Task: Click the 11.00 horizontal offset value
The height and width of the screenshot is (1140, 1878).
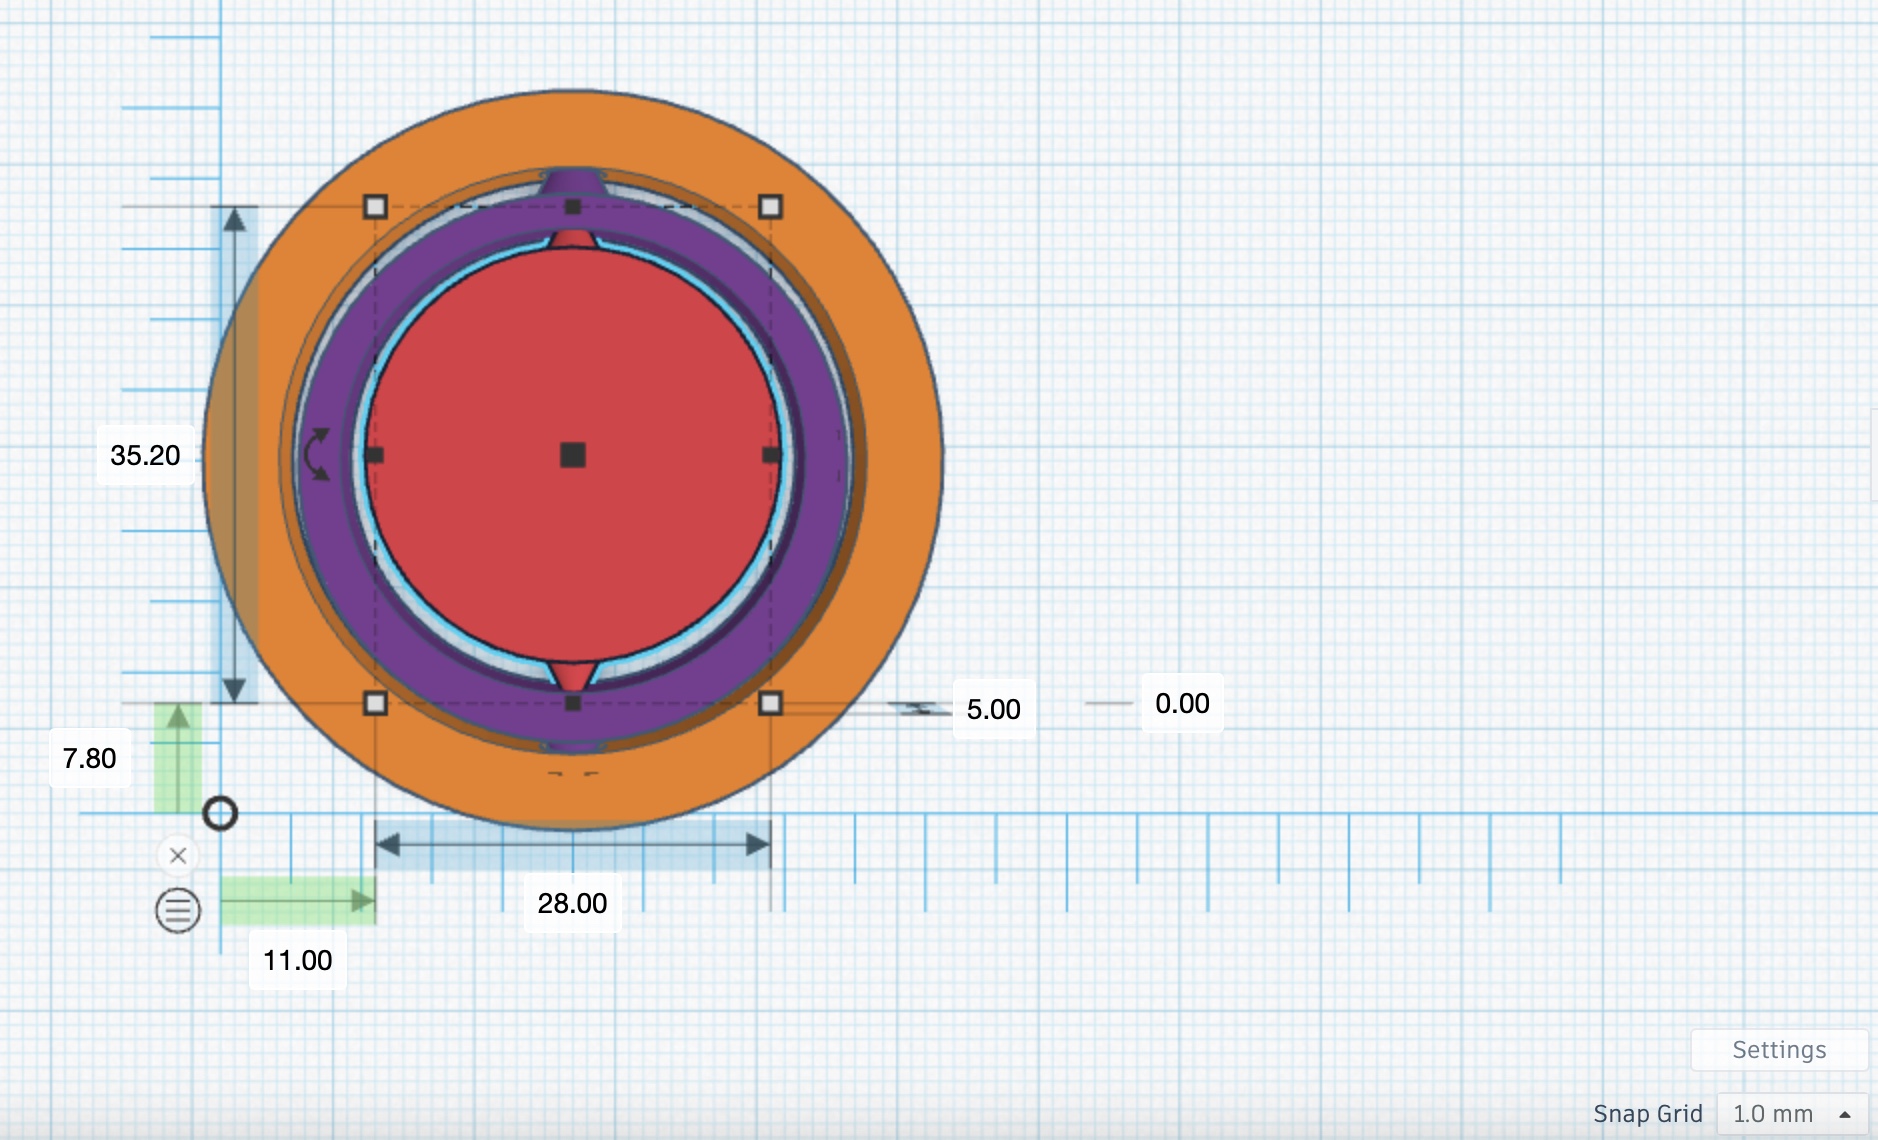Action: [x=297, y=960]
